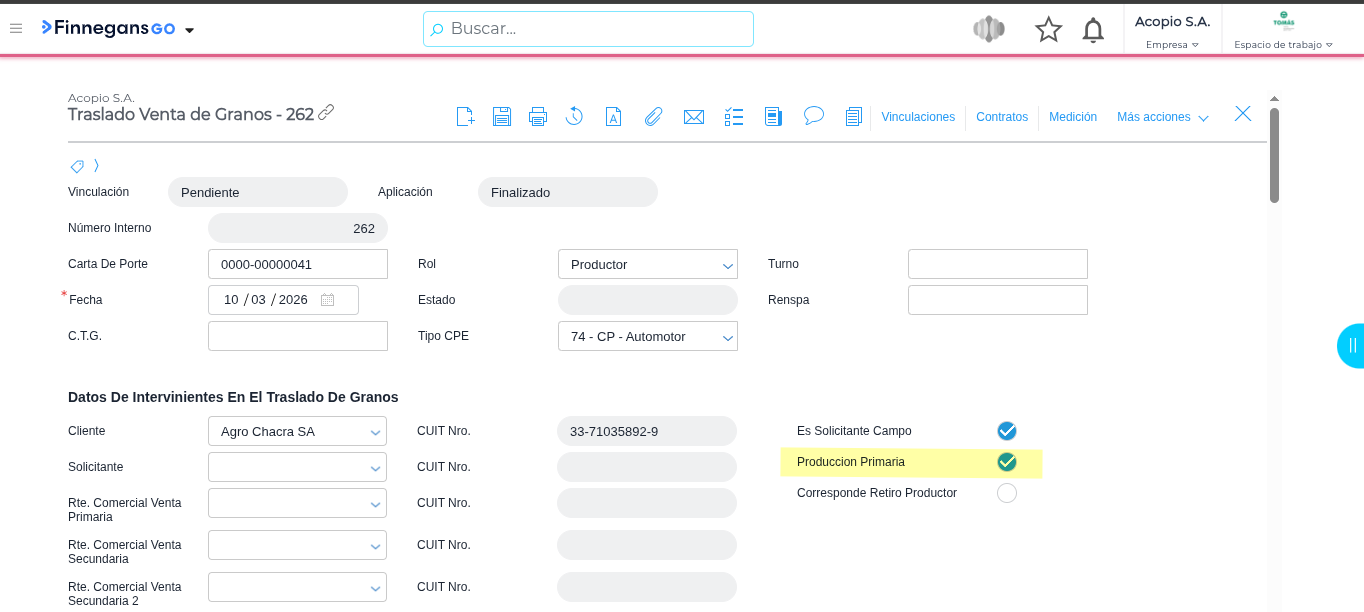The height and width of the screenshot is (612, 1364).
Task: Send document by email envelope icon
Action: coord(694,117)
